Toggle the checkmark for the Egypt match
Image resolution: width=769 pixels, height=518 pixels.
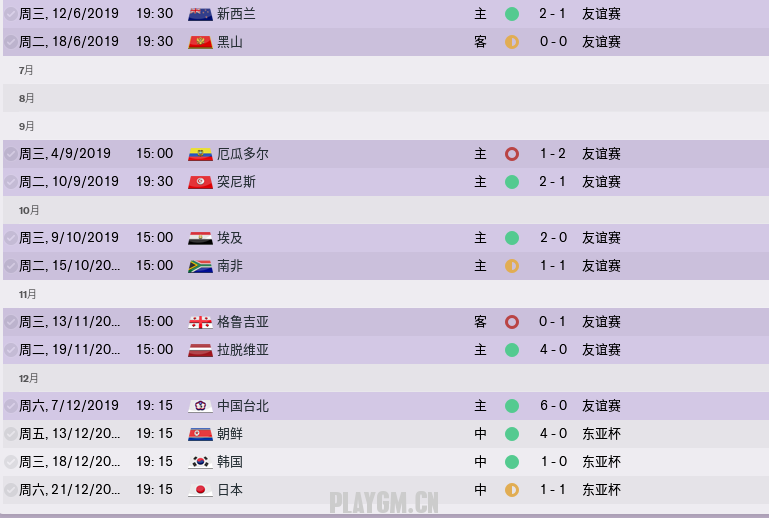10,238
